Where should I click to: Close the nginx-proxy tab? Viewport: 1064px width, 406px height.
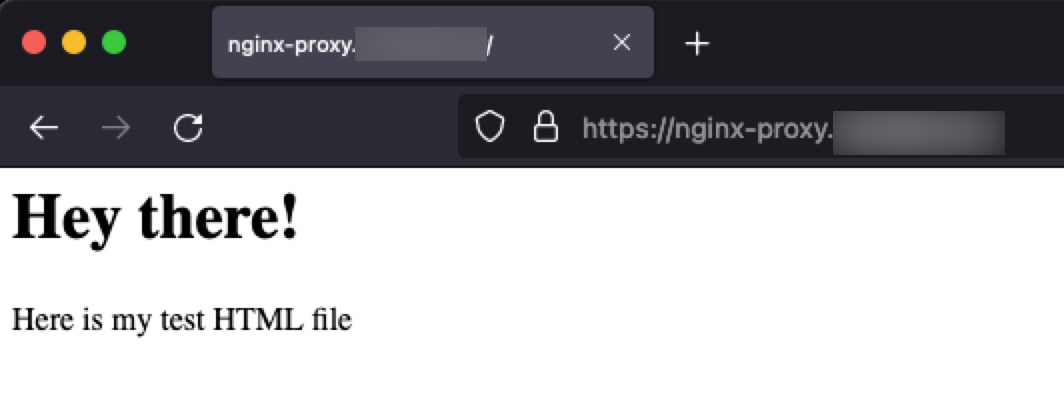[622, 43]
